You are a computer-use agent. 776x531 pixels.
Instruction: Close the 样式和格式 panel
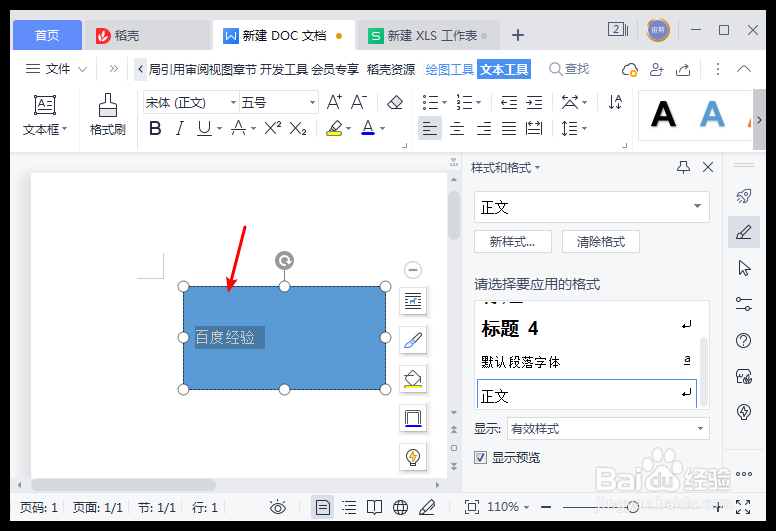tap(708, 167)
